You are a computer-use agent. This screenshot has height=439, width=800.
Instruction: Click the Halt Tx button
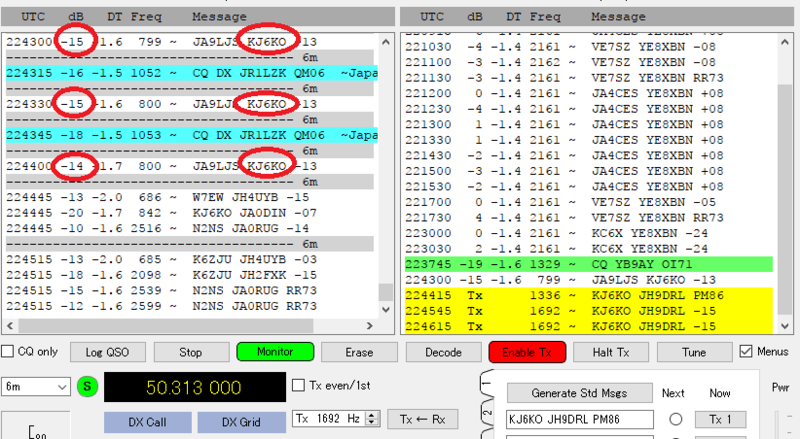[x=611, y=352]
